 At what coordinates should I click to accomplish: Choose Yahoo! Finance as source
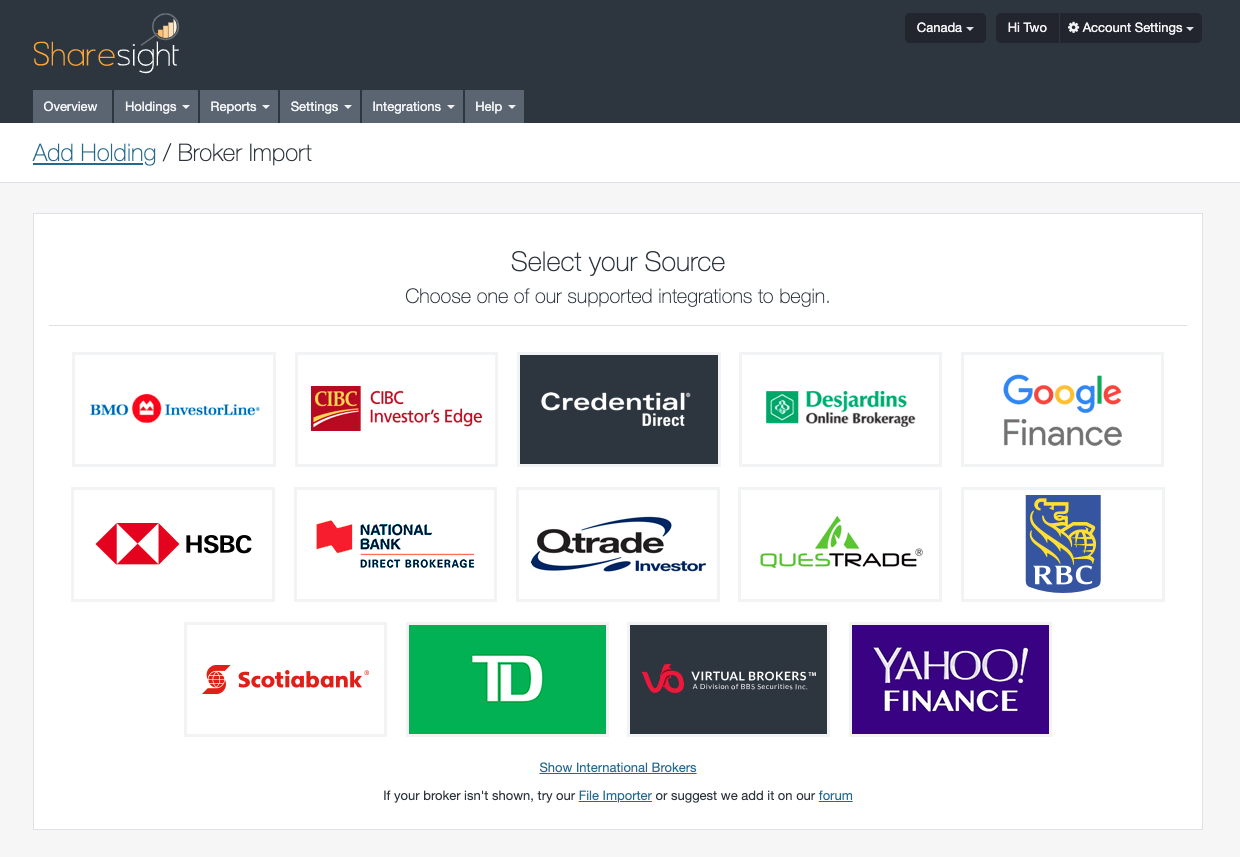point(950,680)
